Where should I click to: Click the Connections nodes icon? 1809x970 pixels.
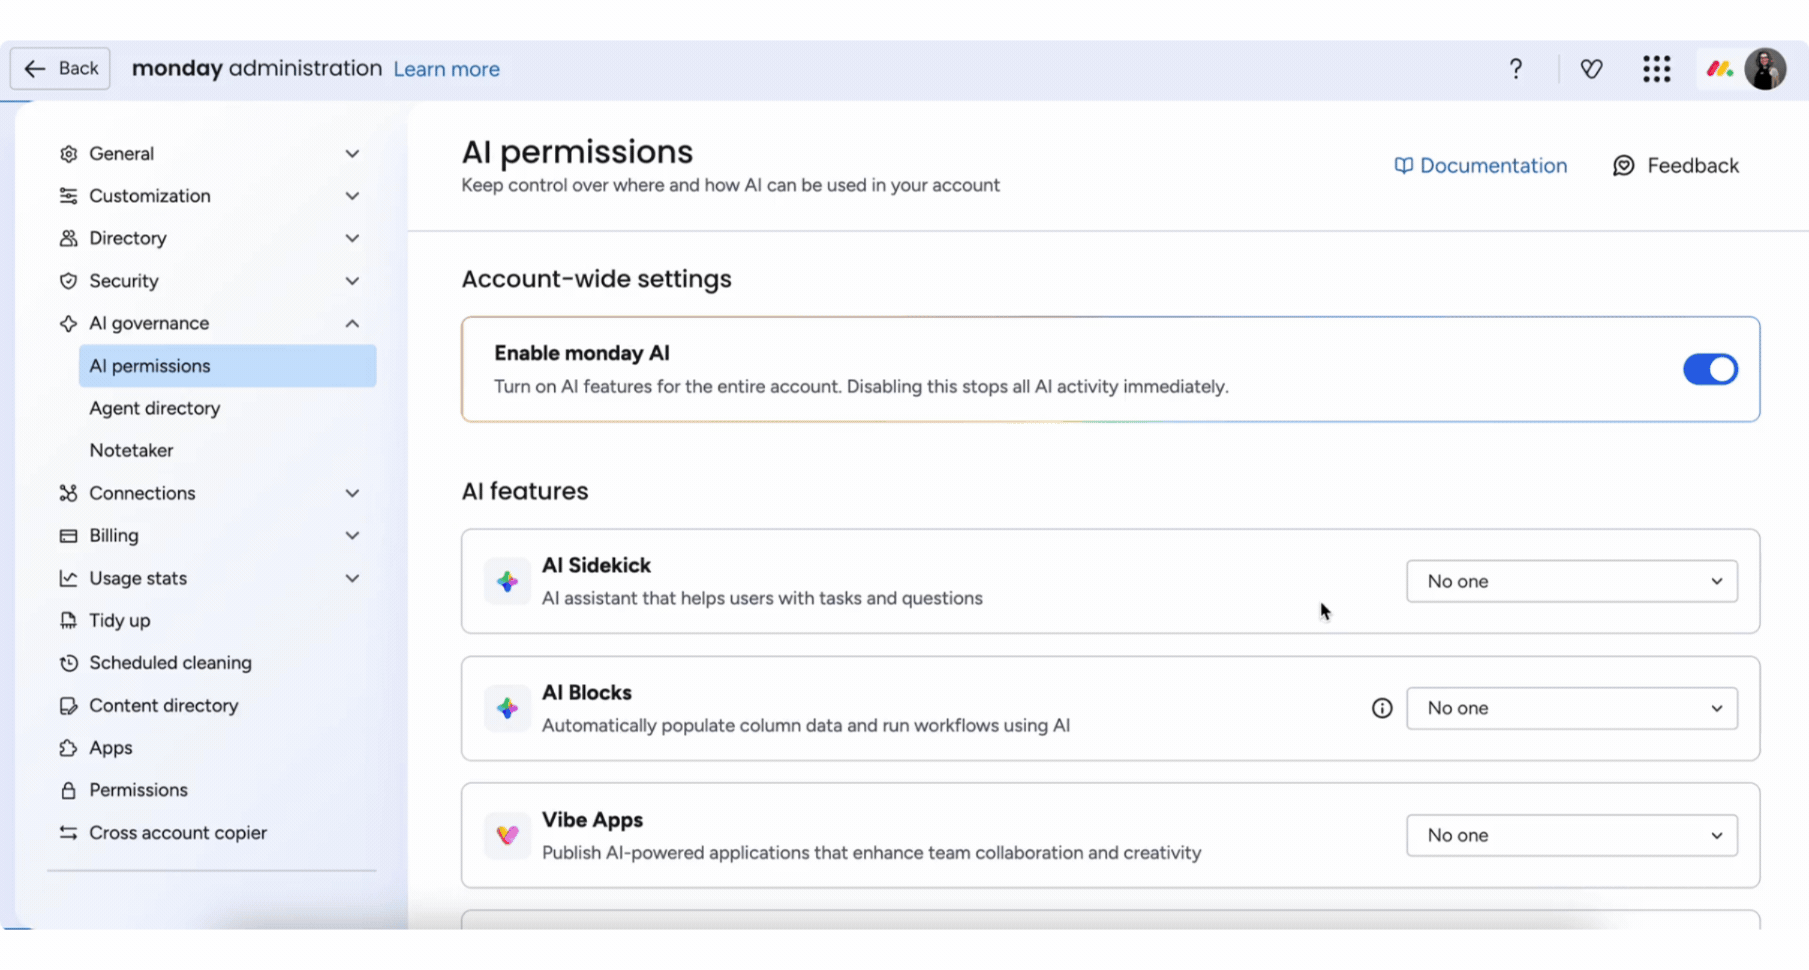(x=68, y=493)
